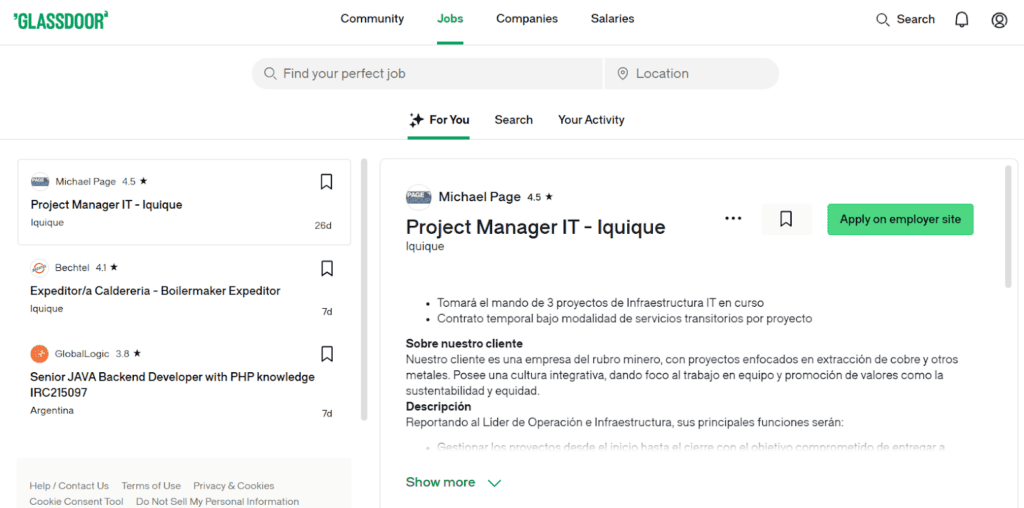Focus the Find your perfect job field
The width and height of the screenshot is (1024, 508).
click(x=427, y=73)
